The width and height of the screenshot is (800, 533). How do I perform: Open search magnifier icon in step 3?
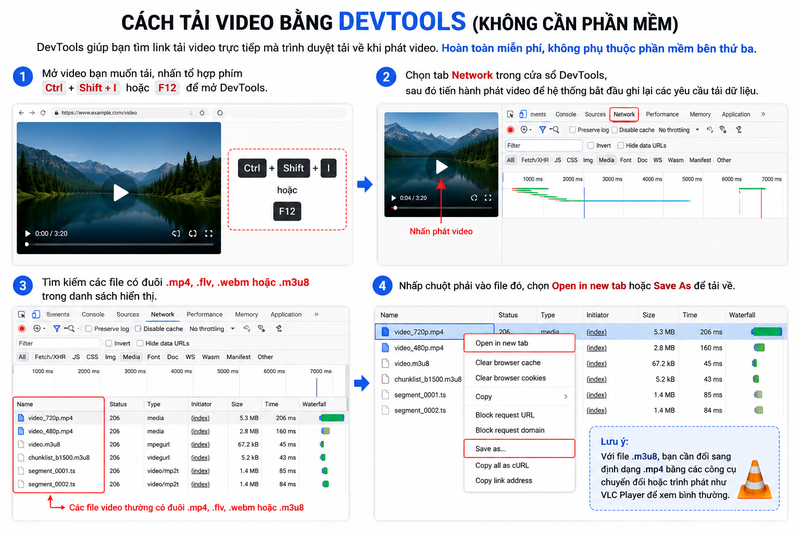[69, 328]
